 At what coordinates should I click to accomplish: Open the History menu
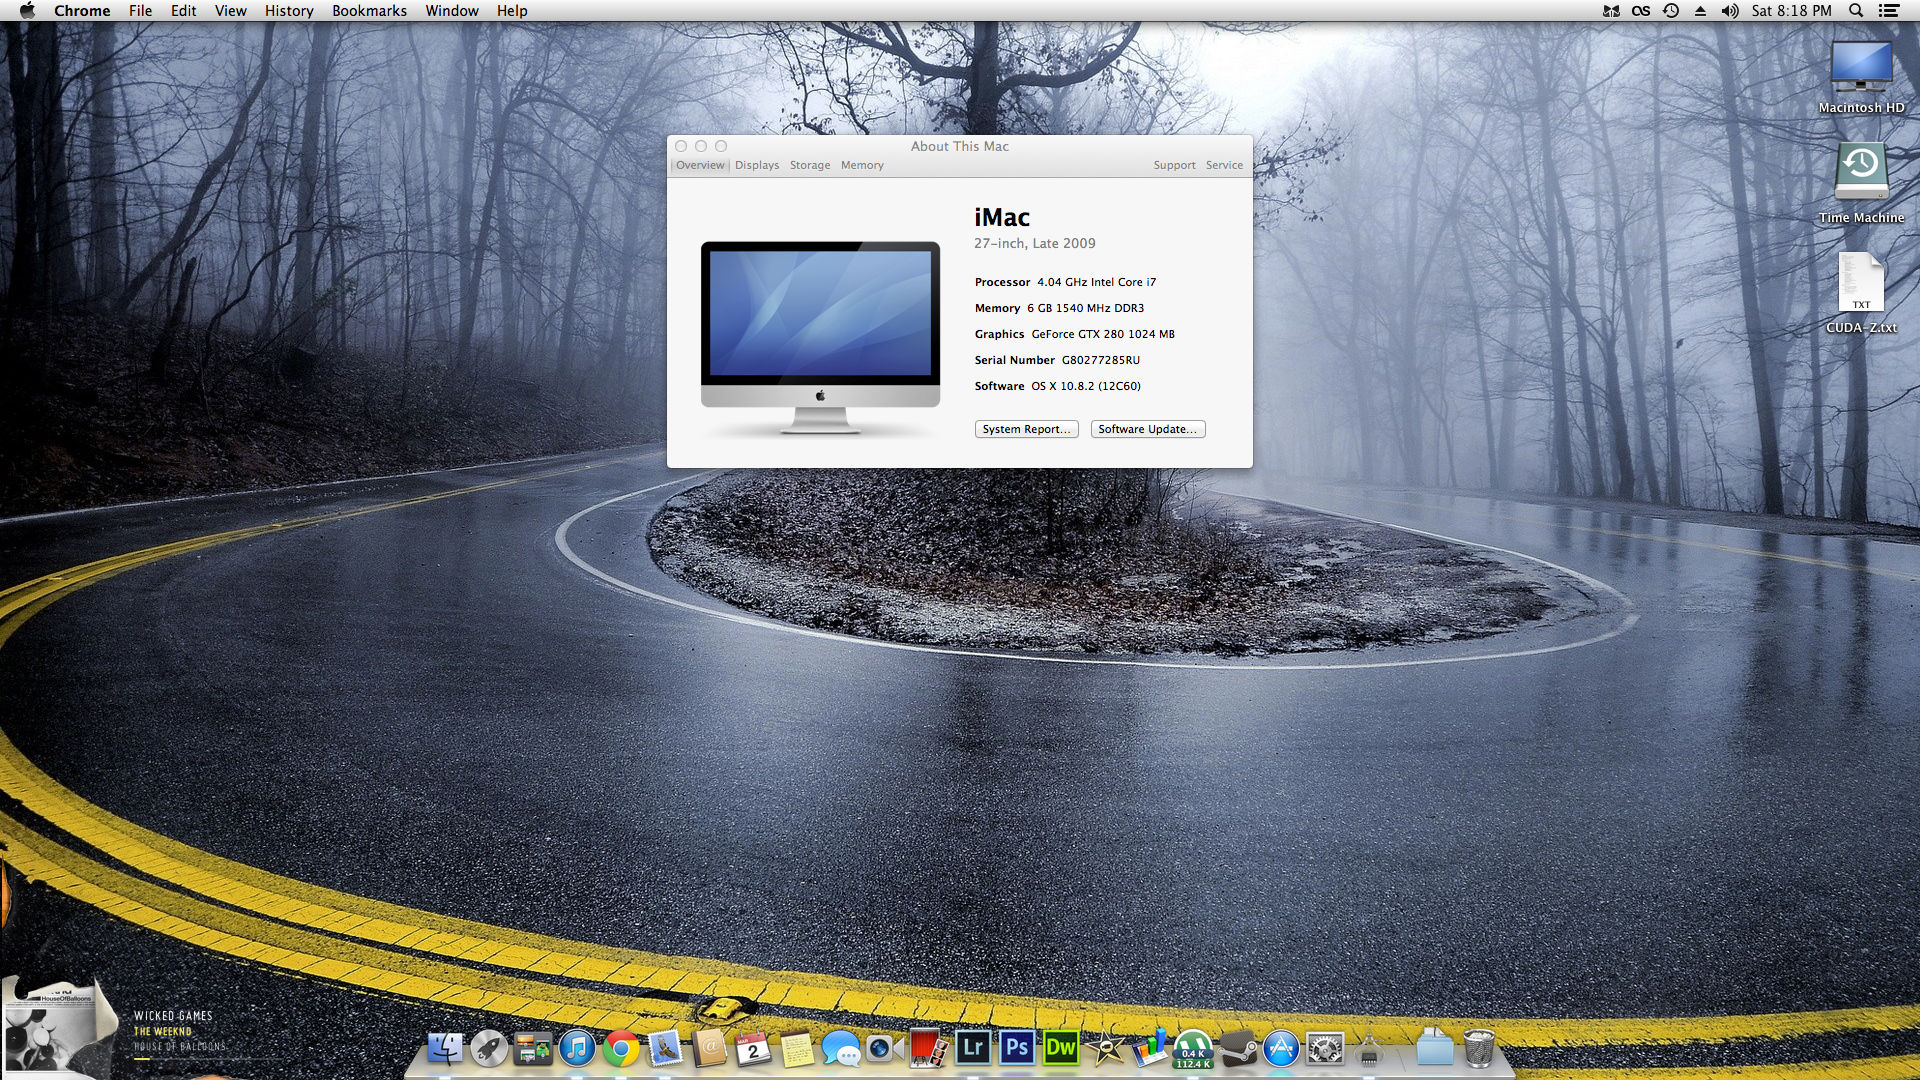289,11
